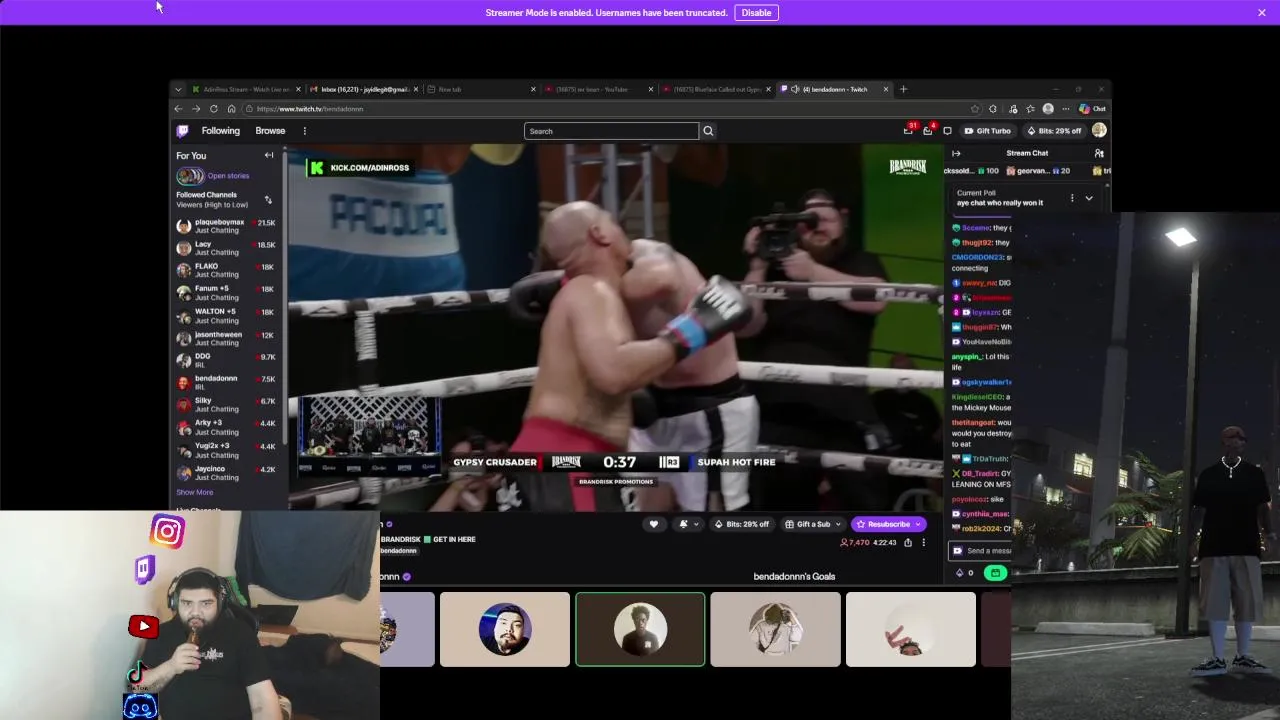Open Current Poll more options
Image resolution: width=1280 pixels, height=720 pixels.
click(1072, 198)
